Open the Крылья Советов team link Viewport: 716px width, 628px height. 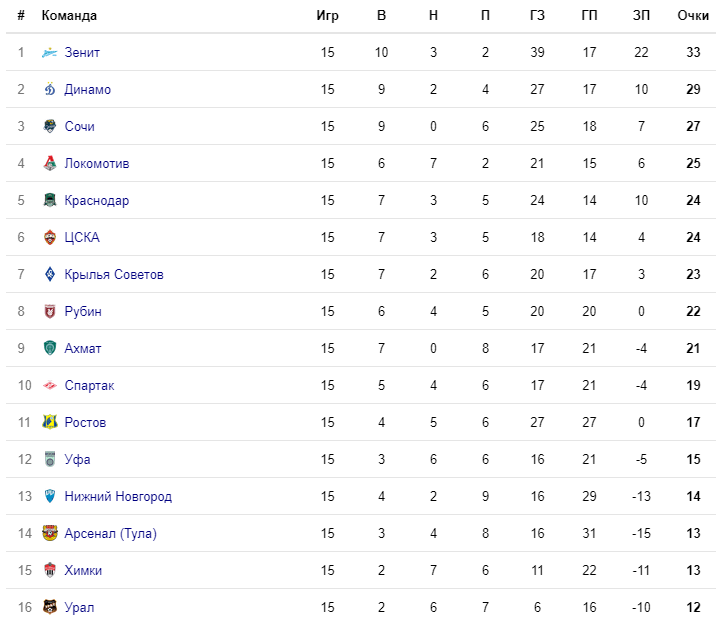tap(114, 274)
